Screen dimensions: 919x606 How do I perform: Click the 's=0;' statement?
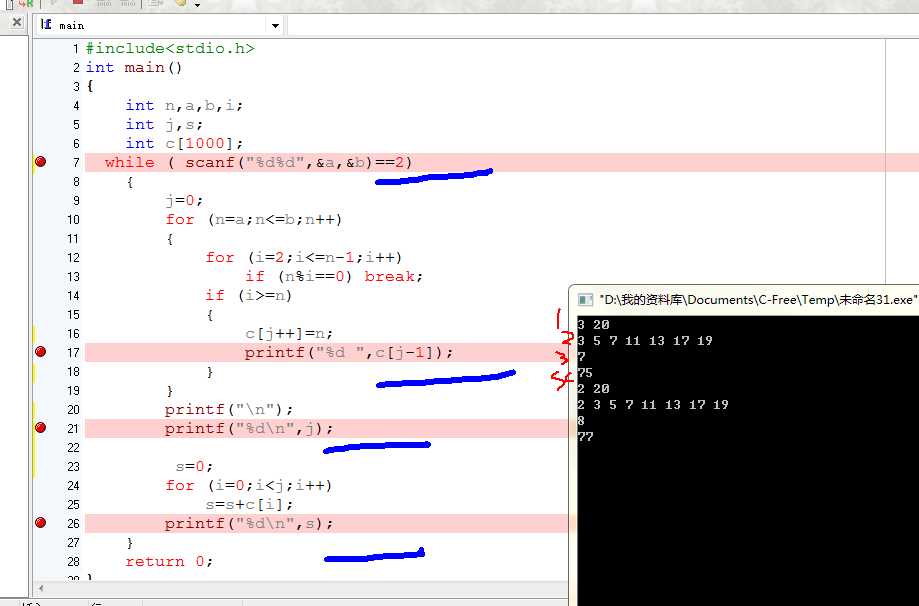coord(195,467)
